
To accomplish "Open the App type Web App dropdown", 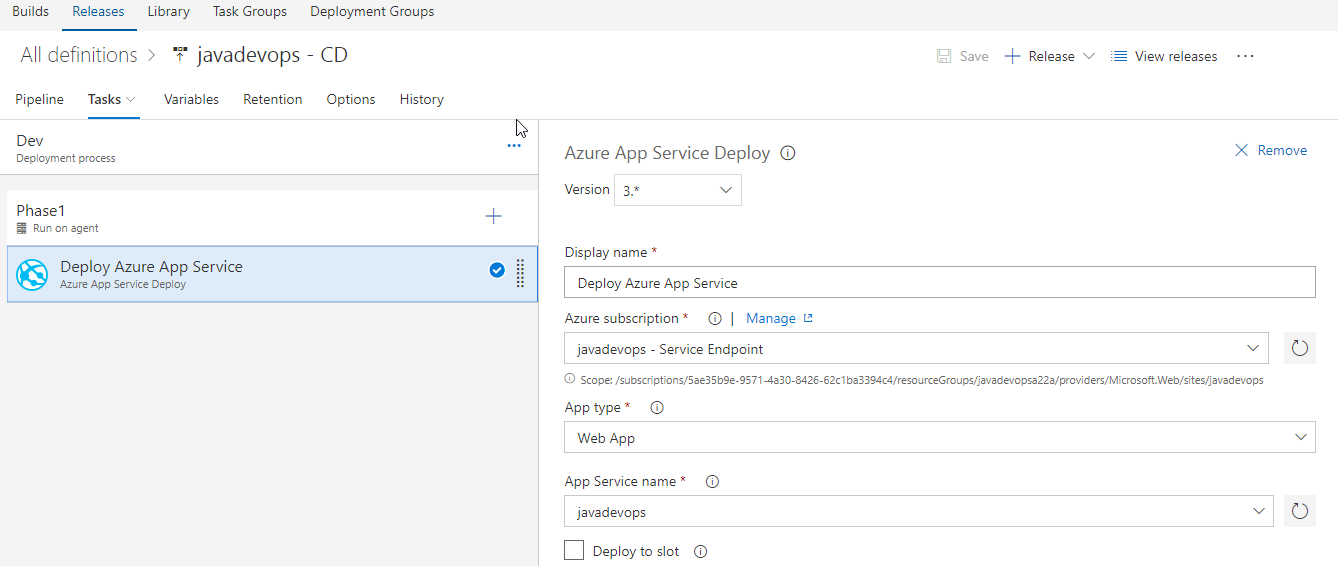I will coord(939,437).
